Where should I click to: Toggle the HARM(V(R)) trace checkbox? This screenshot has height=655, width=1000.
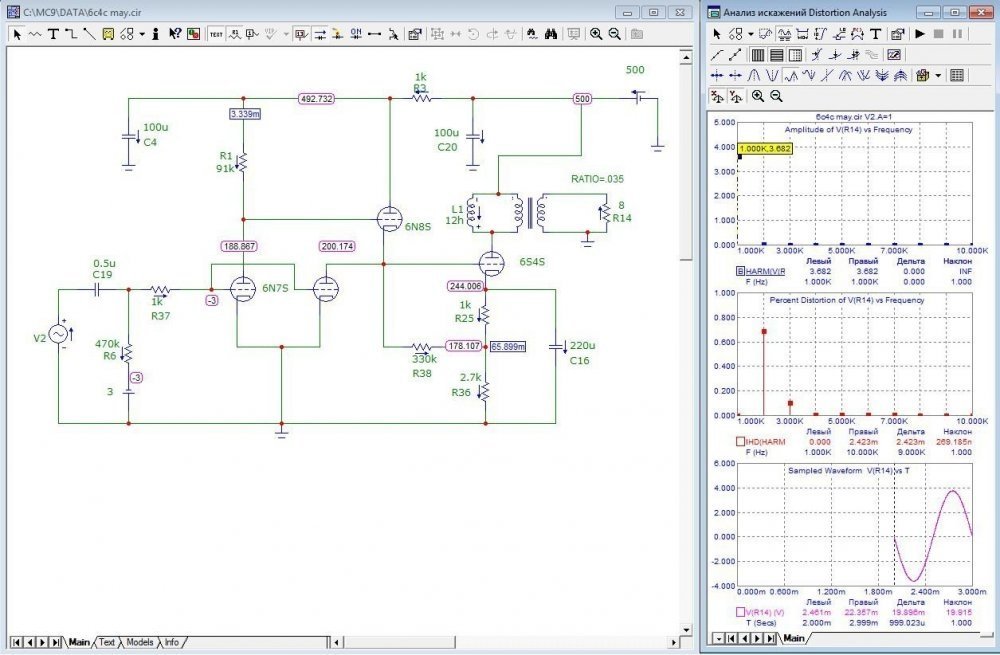(740, 271)
